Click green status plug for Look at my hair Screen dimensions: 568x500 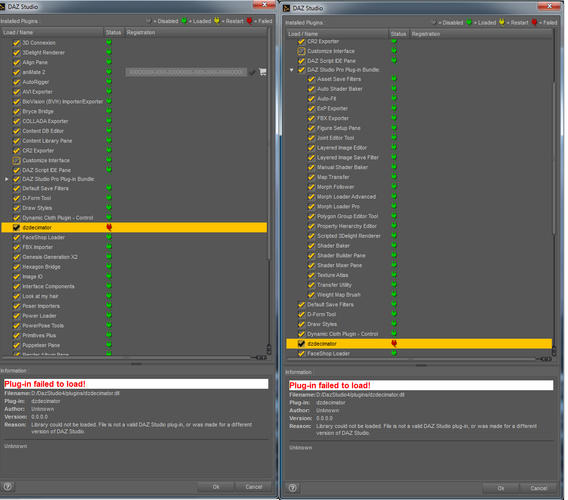point(109,296)
